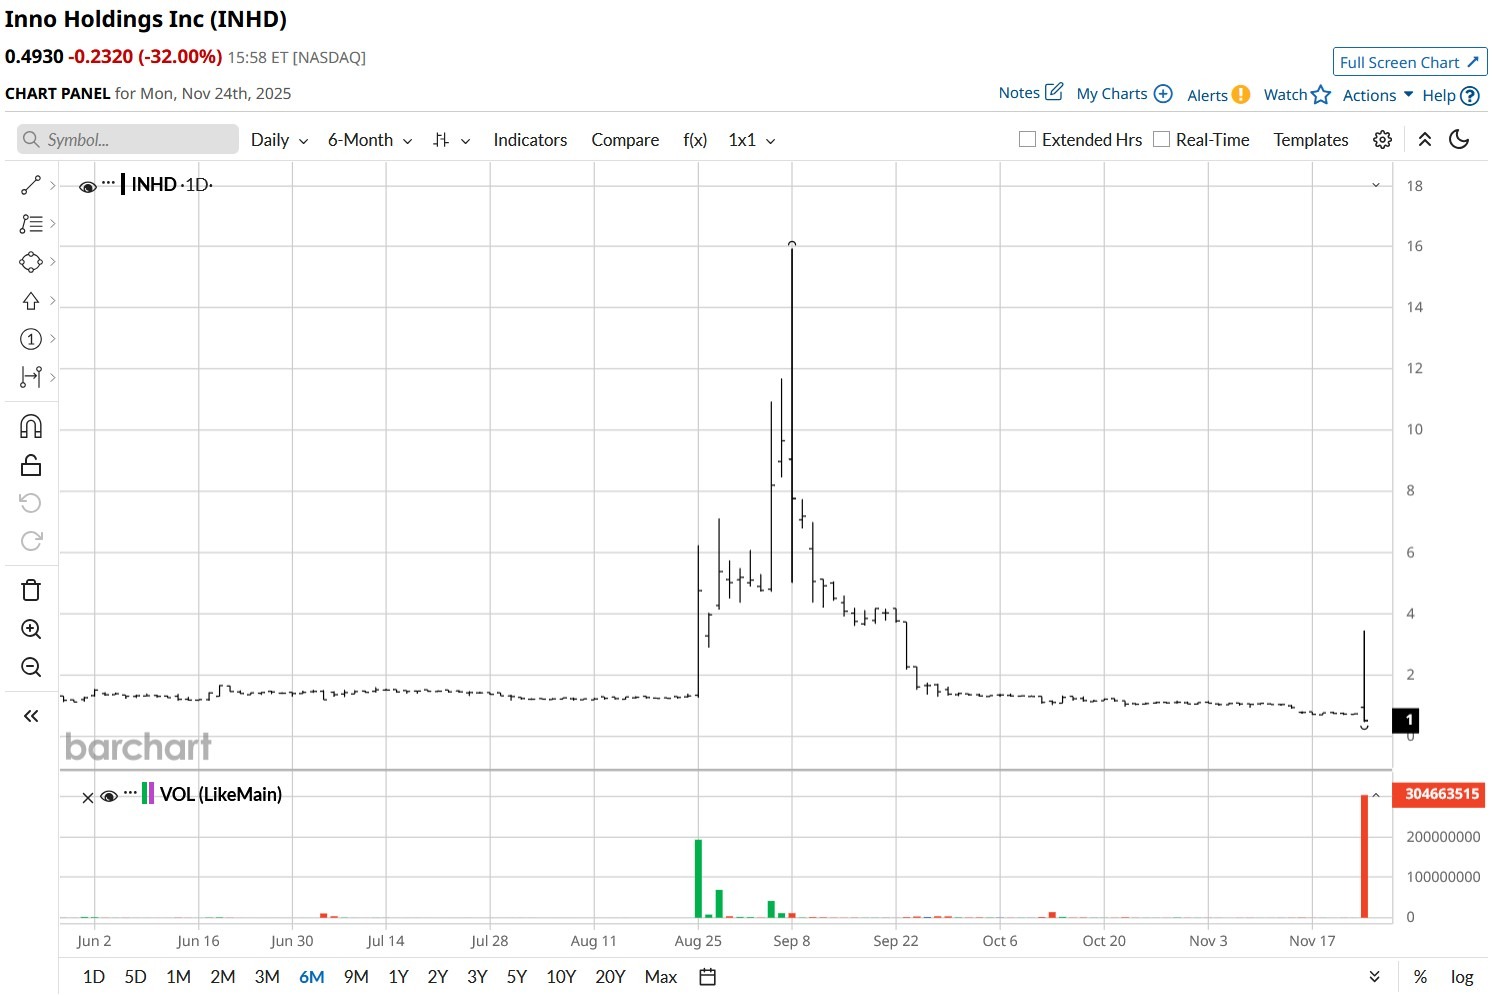
Task: Collapse the main chart pane chevron
Action: pos(1376,185)
